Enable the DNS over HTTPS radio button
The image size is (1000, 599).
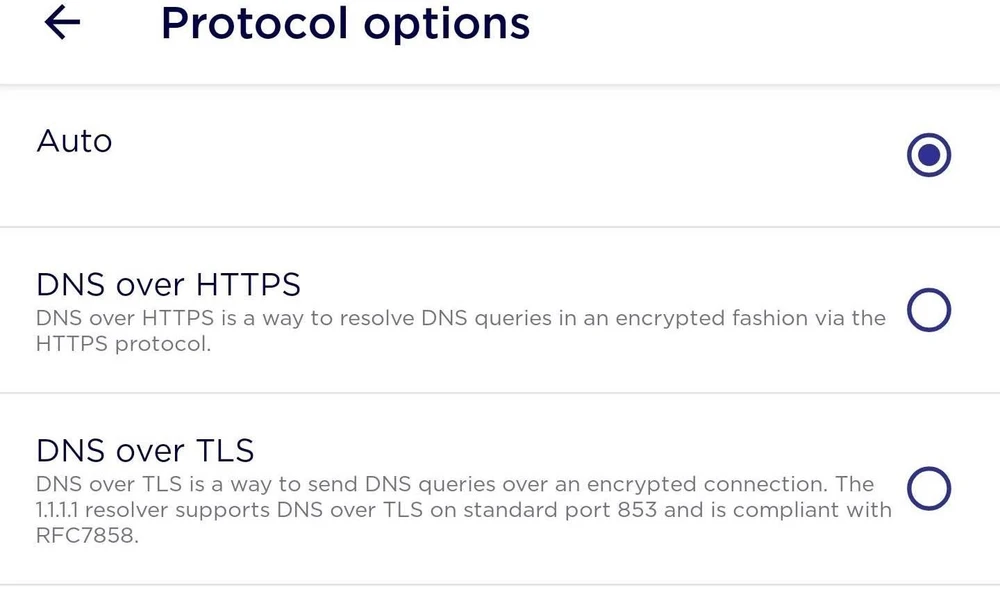(928, 312)
